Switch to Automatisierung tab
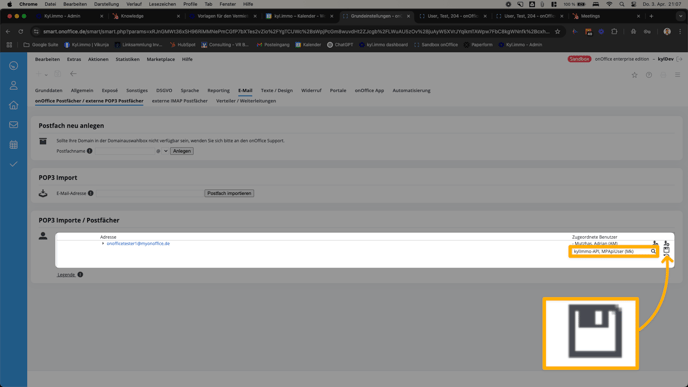 pos(411,90)
